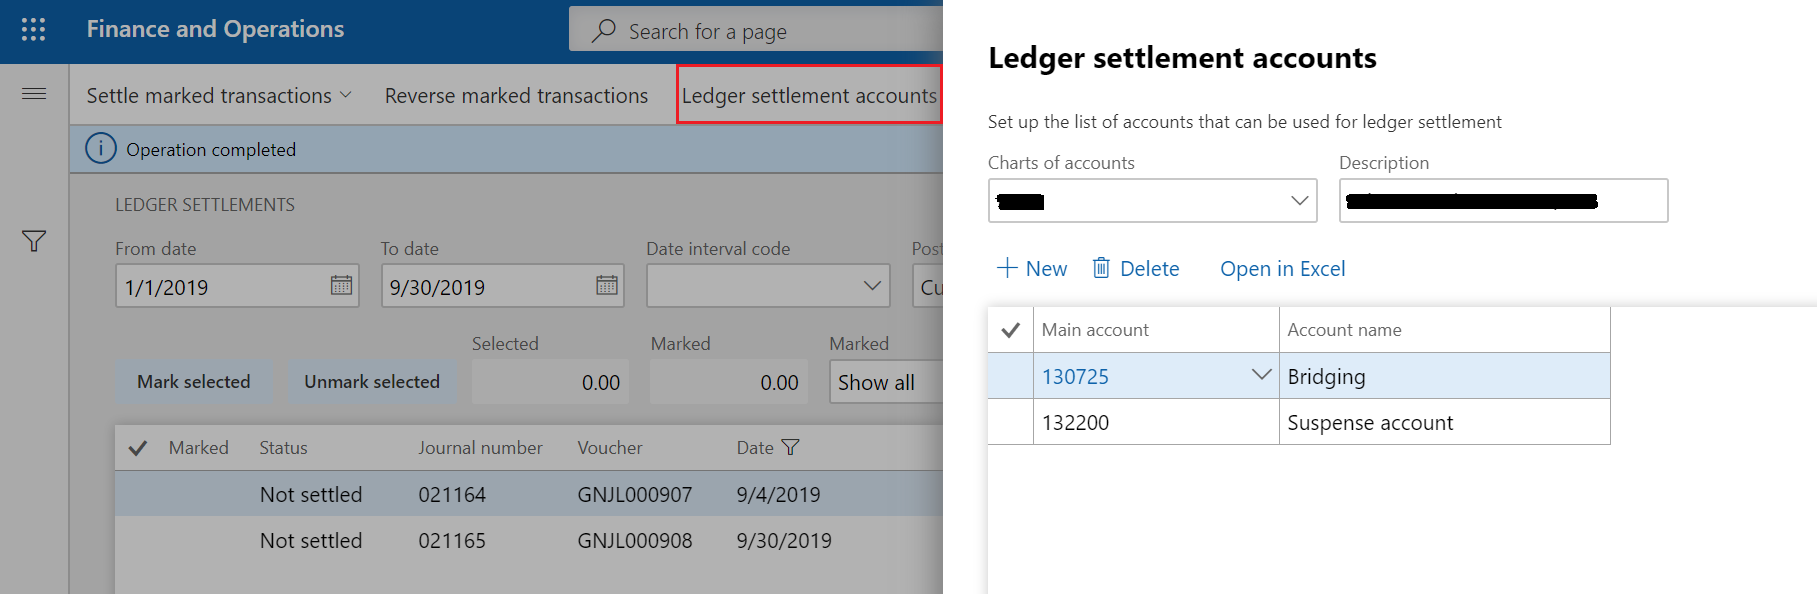Open filter options on the Date column
The image size is (1817, 594).
pos(790,447)
